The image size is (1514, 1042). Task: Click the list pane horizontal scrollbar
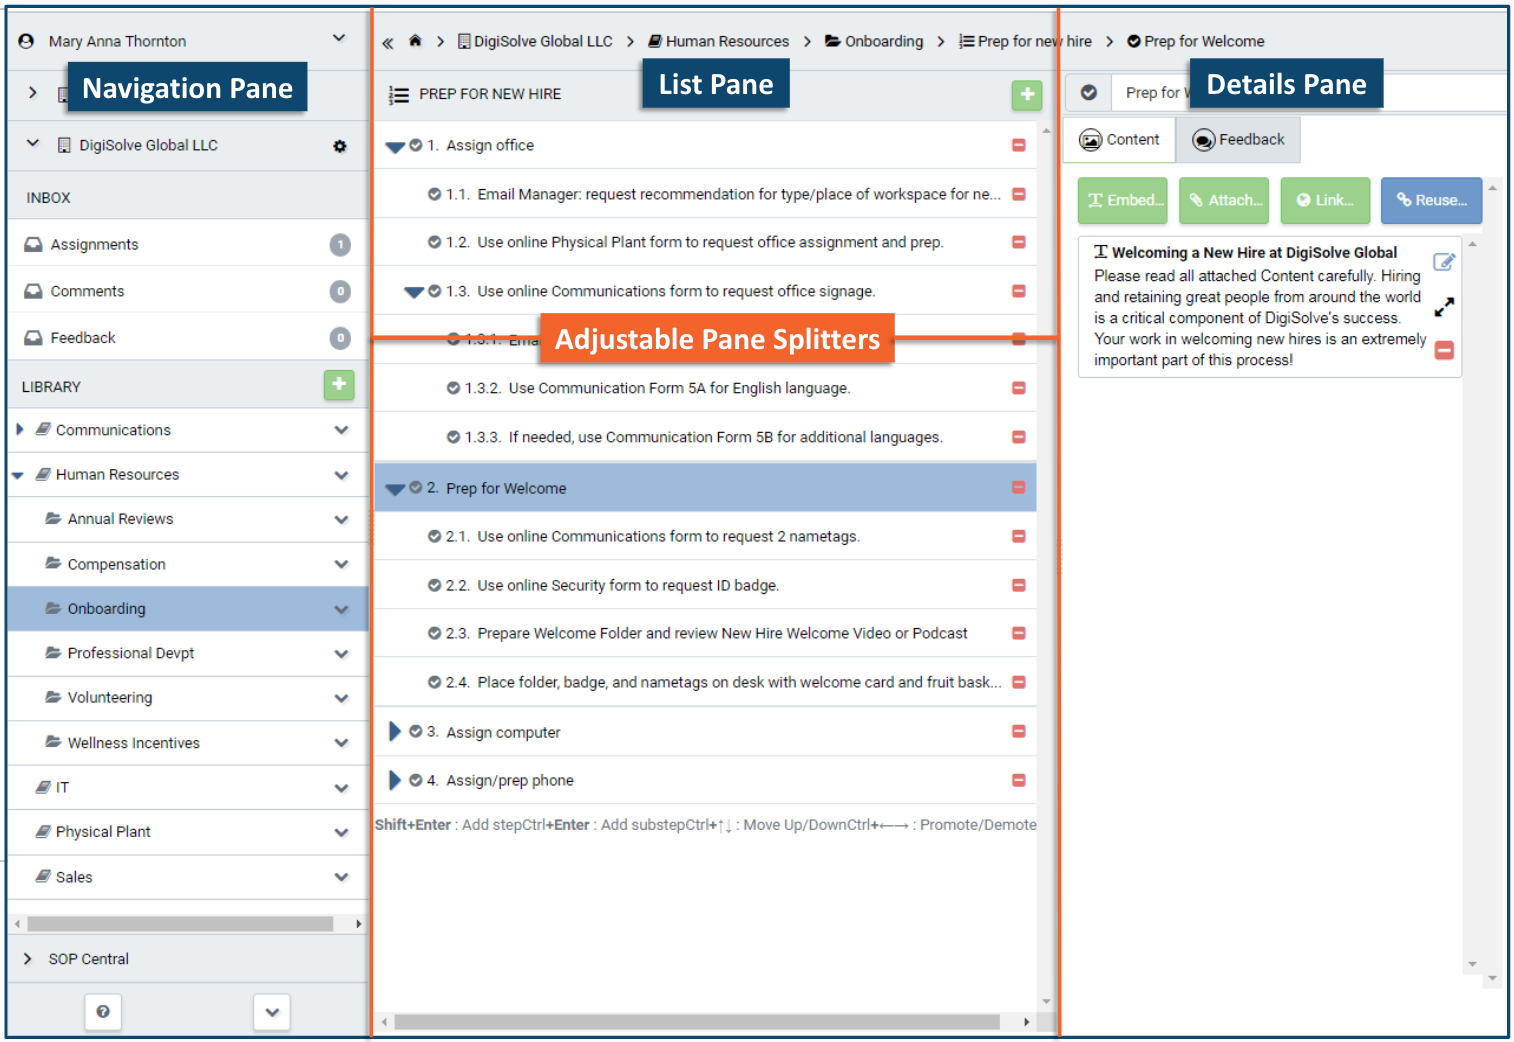point(697,1022)
